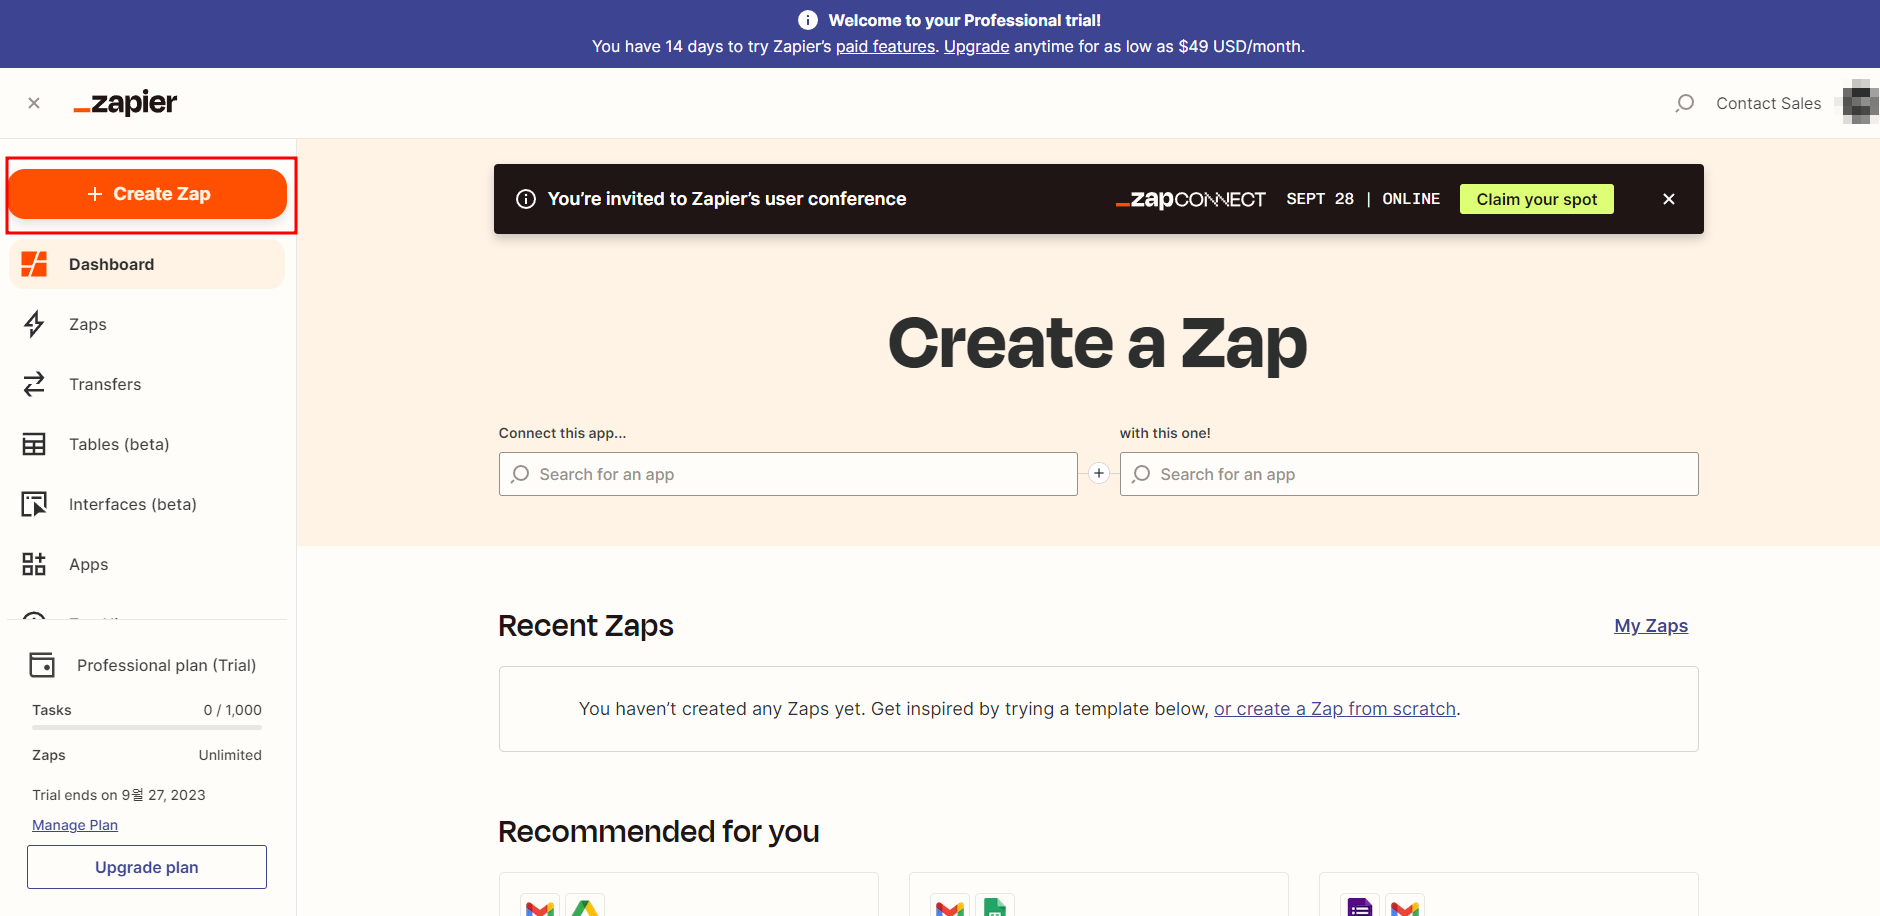1880x916 pixels.
Task: Dismiss the user conference banner
Action: coord(1669,199)
